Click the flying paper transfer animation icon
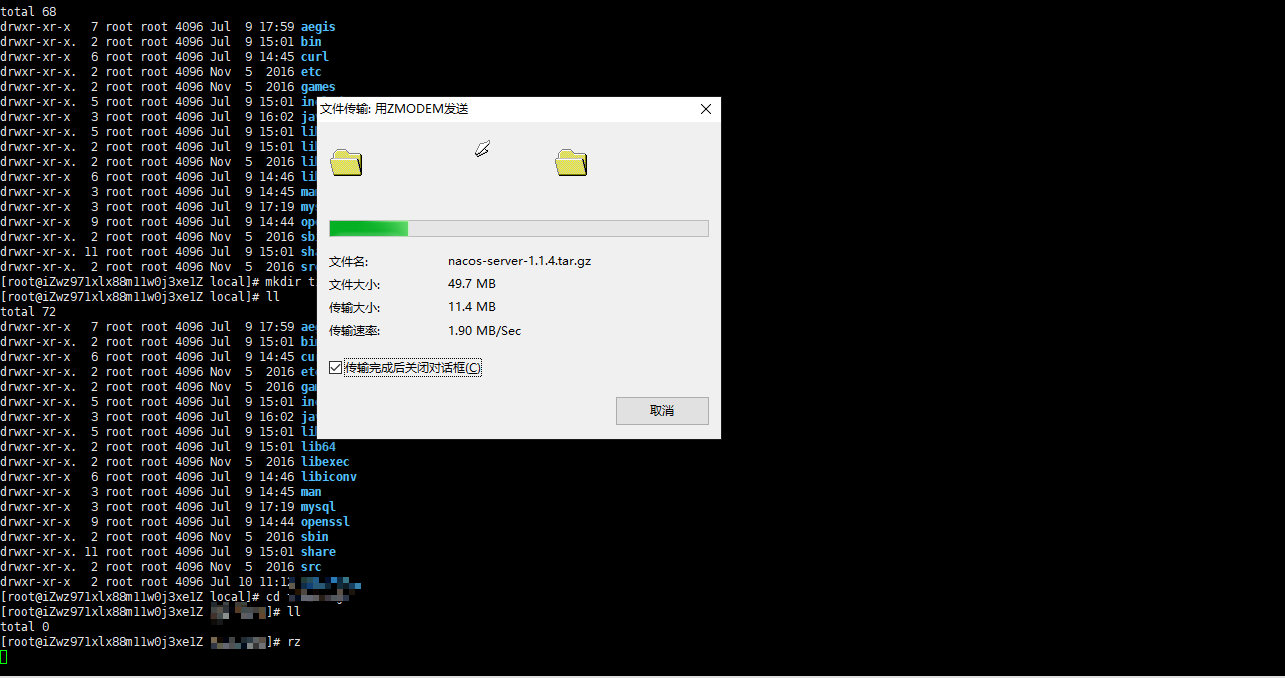The height and width of the screenshot is (678, 1285). (482, 149)
